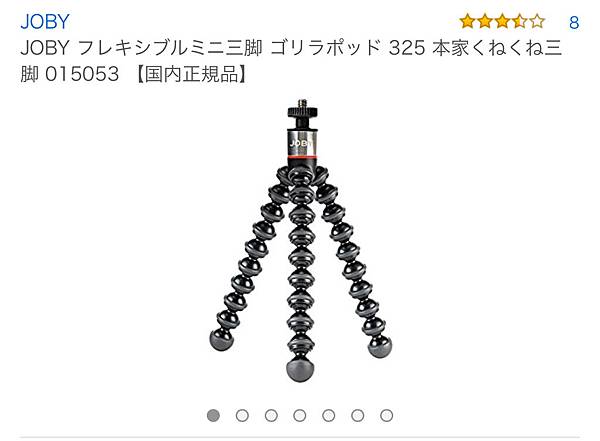Click the center leg's rubber foot
Image resolution: width=600 pixels, height=441 pixels.
pos(301,370)
